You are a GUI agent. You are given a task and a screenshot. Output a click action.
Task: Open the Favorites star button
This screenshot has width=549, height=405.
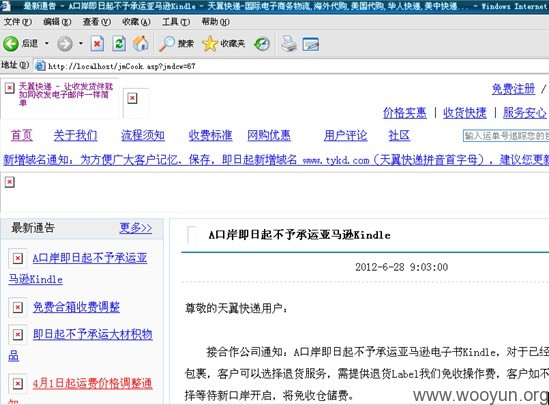point(223,44)
